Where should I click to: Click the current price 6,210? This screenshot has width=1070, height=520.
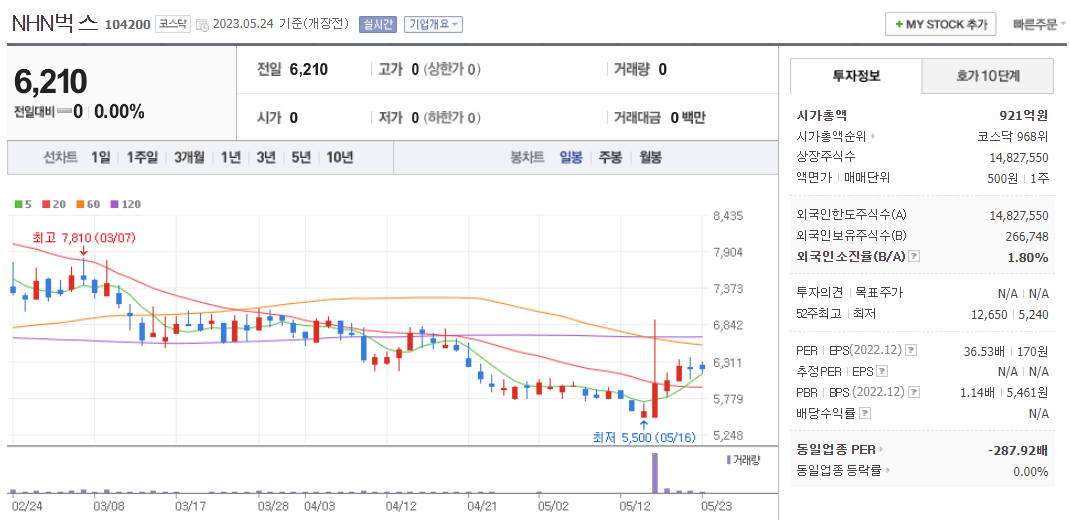coord(50,82)
